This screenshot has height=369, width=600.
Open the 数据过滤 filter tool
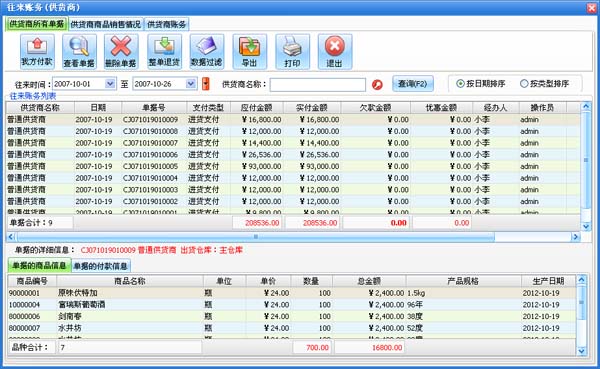207,51
